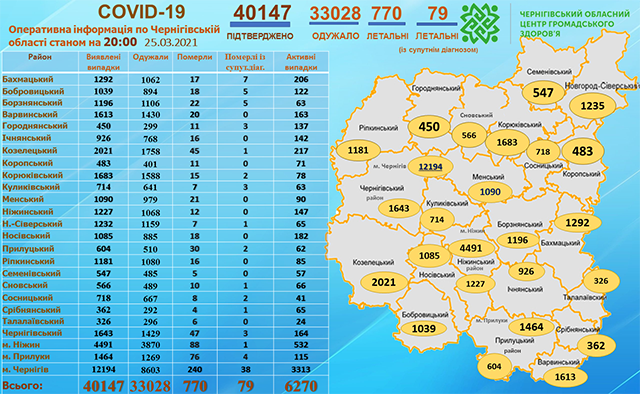
Task: Click the 1090 Менський map bubble
Action: [490, 191]
